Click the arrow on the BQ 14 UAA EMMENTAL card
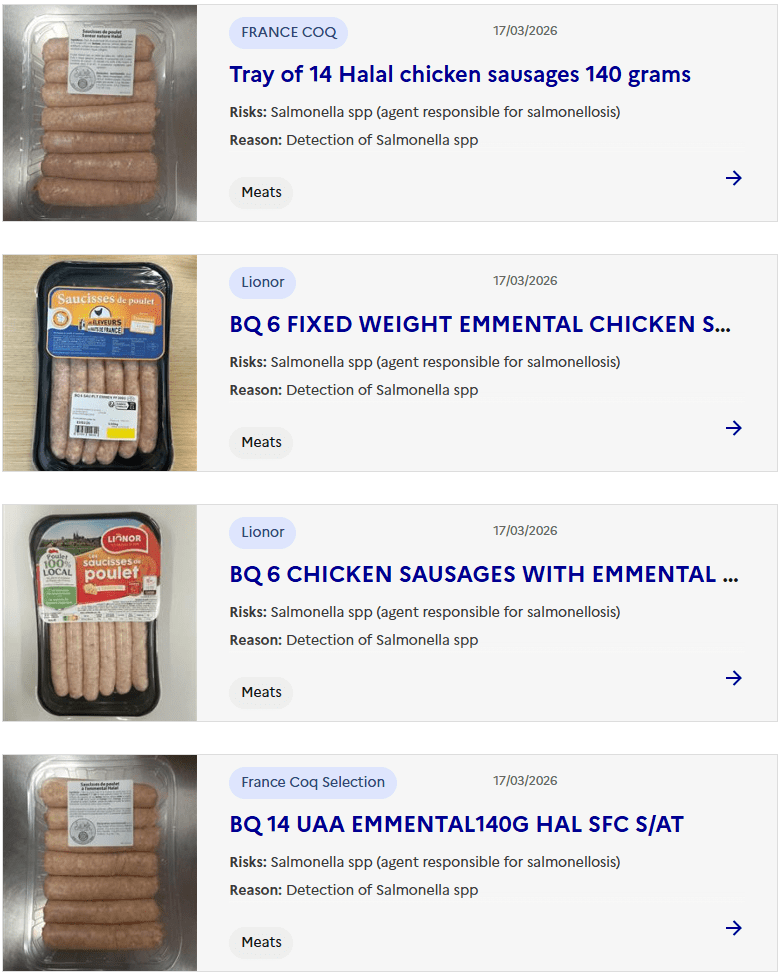Viewport: 783px width, 975px height. 734,928
